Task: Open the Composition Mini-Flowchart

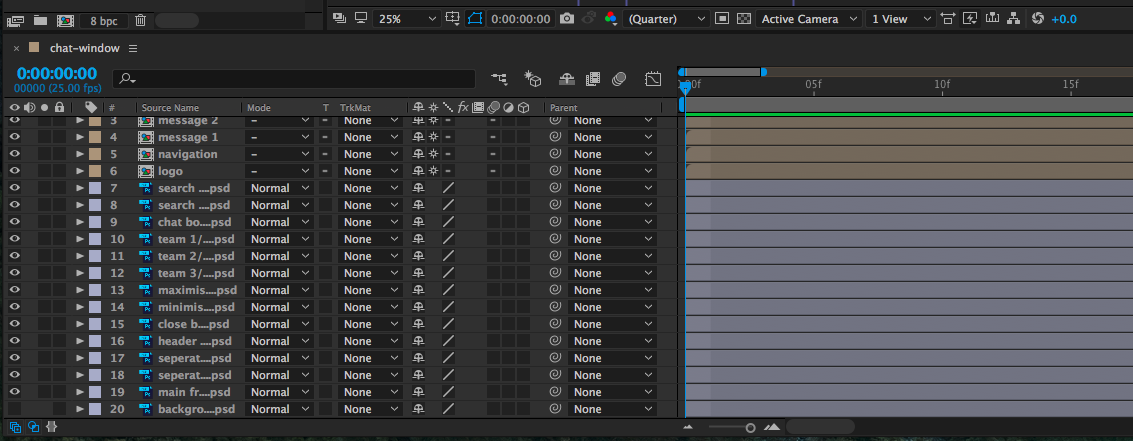Action: (500, 78)
